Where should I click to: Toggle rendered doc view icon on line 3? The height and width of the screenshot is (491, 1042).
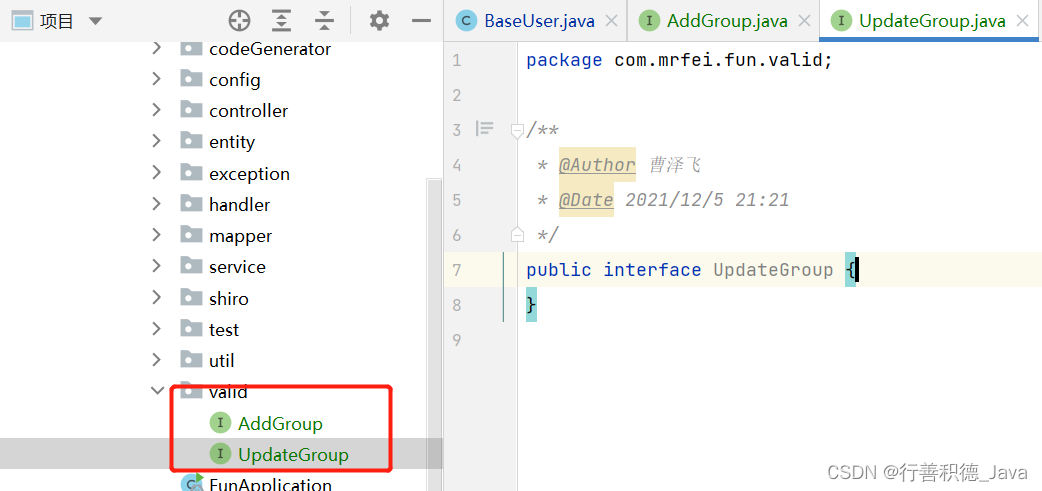click(485, 129)
